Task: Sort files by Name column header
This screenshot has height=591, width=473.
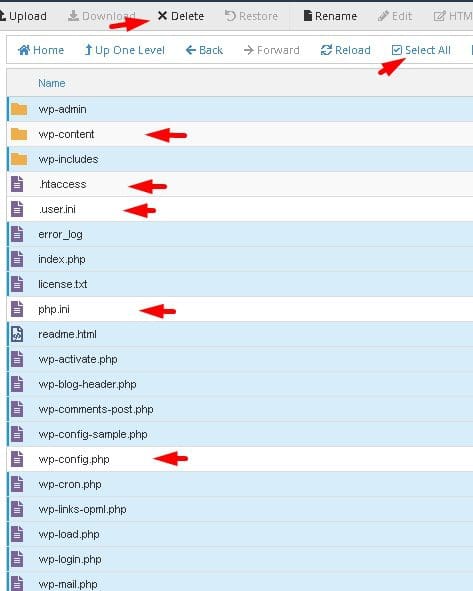Action: click(x=52, y=83)
